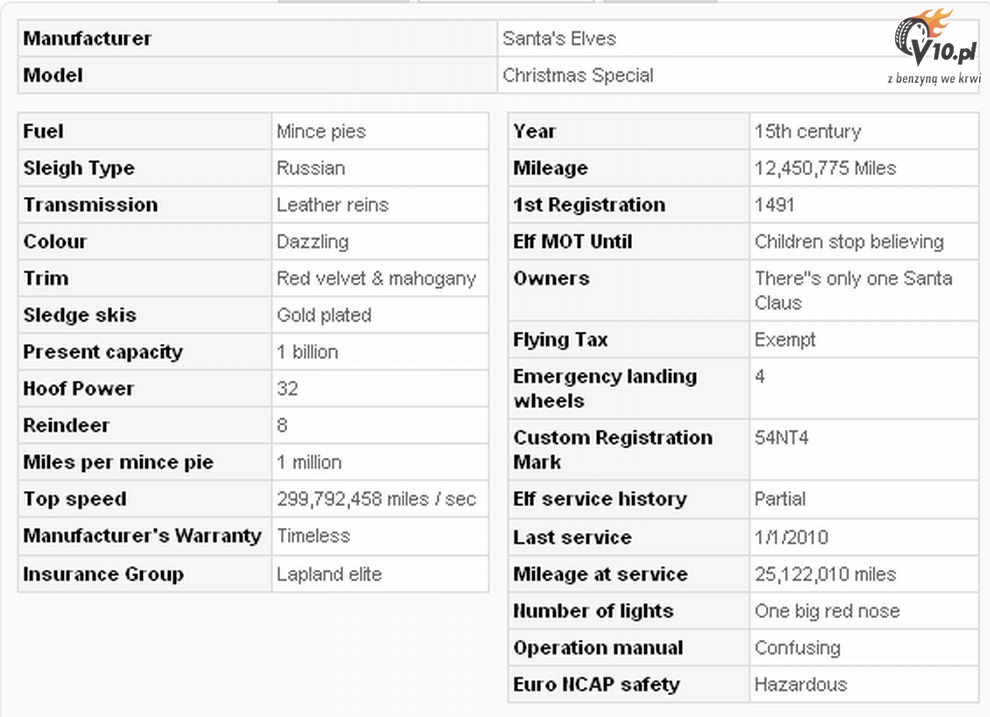990x717 pixels.
Task: Select the 'Red velvet & mahogany' trim value
Action: (376, 279)
